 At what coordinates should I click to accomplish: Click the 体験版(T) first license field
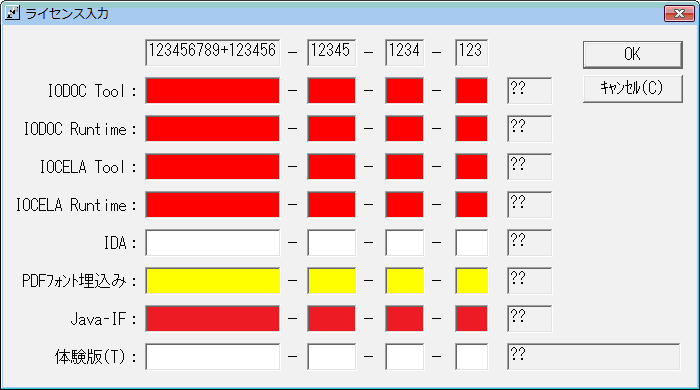pyautogui.click(x=212, y=357)
